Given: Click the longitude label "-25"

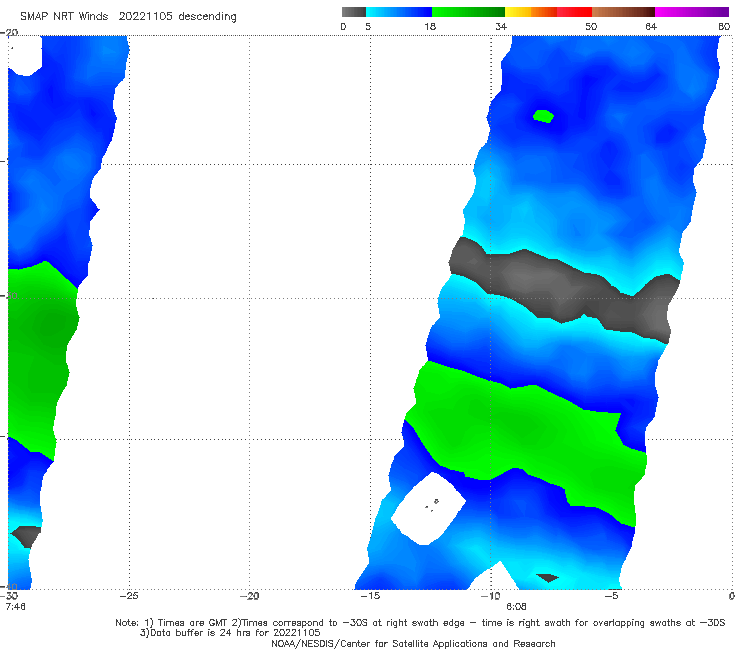Looking at the screenshot, I should point(129,596).
